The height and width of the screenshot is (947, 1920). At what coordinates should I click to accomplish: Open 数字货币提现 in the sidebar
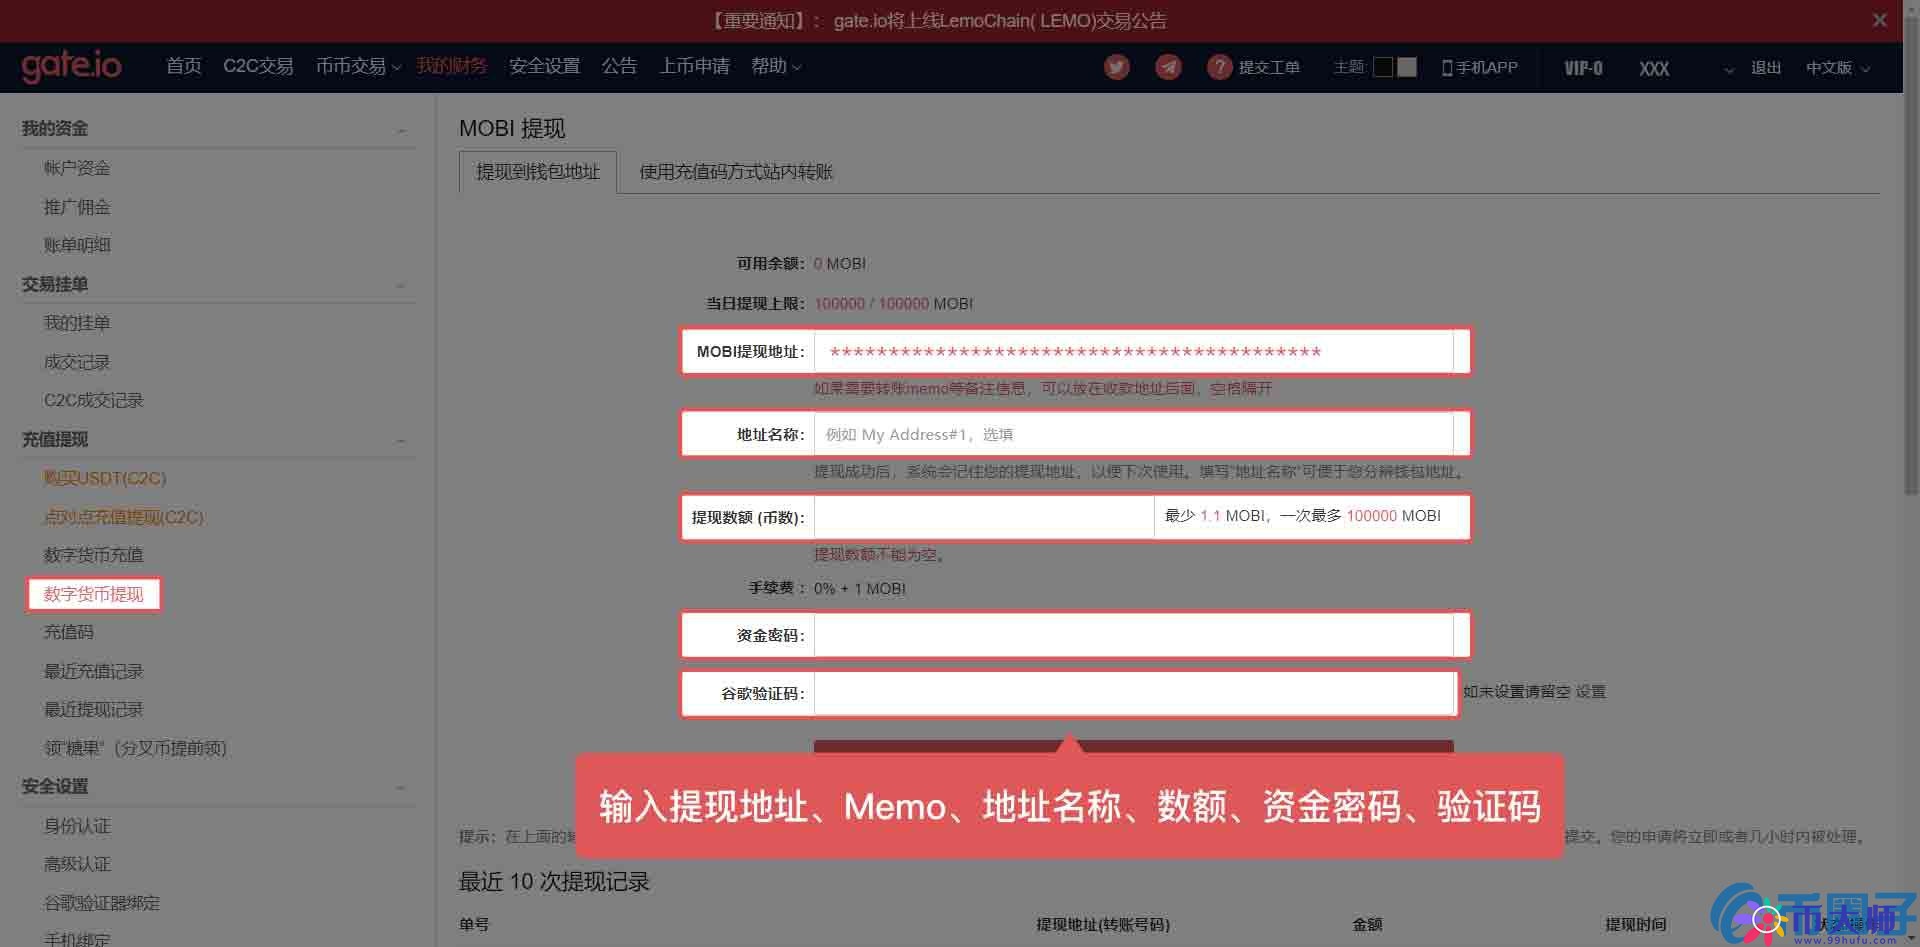click(x=94, y=594)
